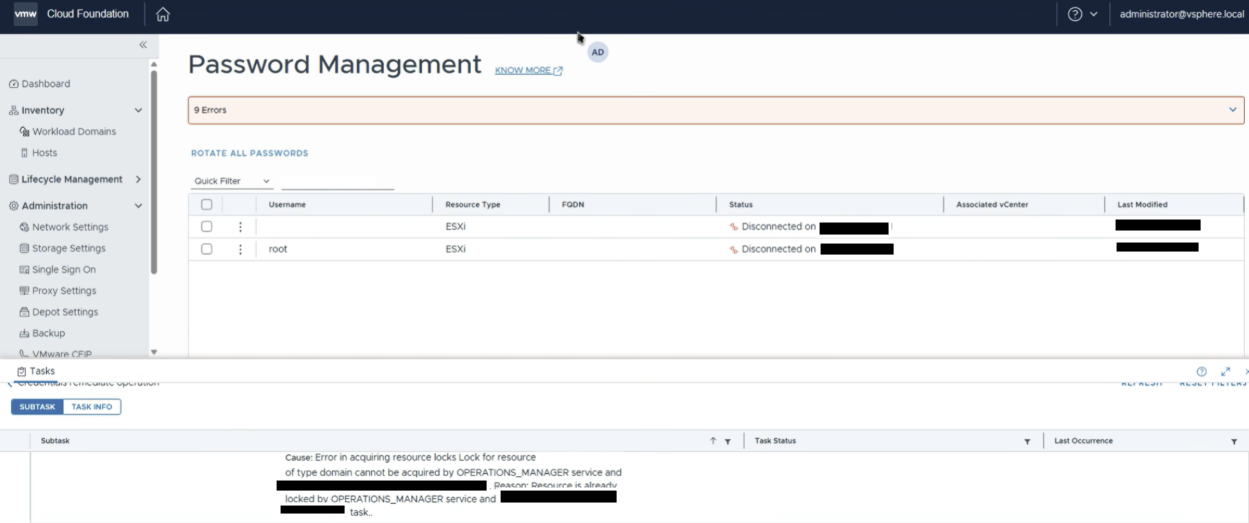The image size is (1249, 523).
Task: Click Rotate All Passwords
Action: click(250, 153)
